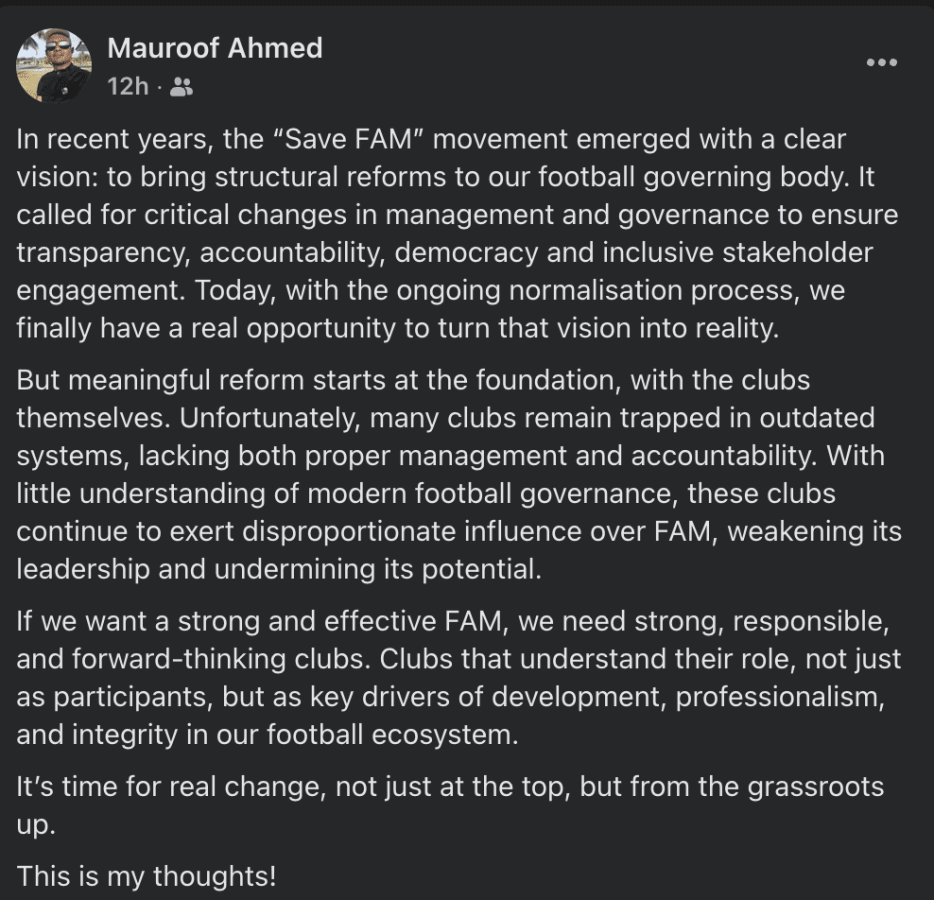Open the three-dot post options menu
Screen dimensions: 934x900
click(881, 62)
